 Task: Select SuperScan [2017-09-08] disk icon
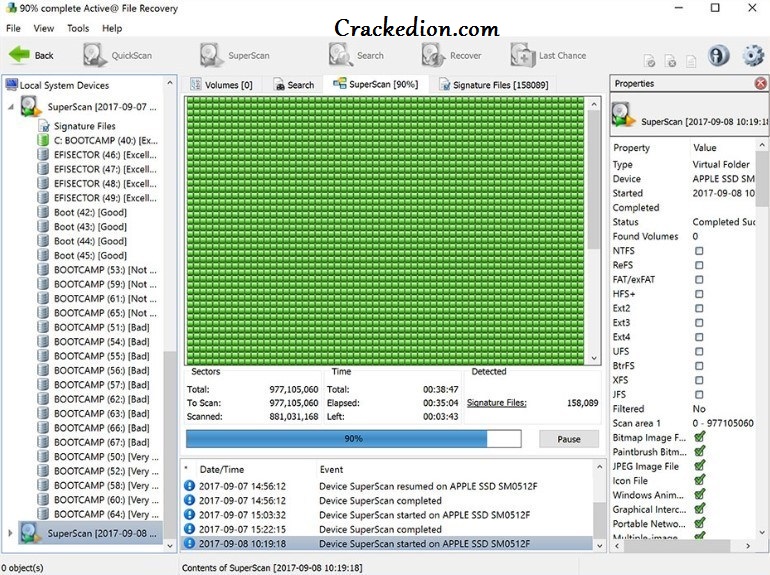tap(31, 533)
